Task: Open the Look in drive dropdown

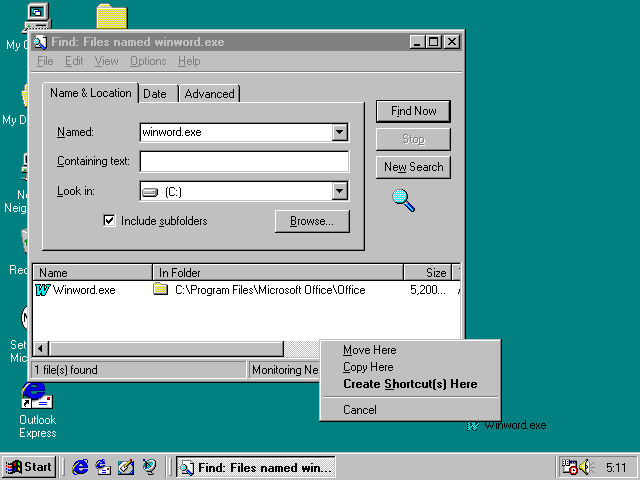Action: 339,191
